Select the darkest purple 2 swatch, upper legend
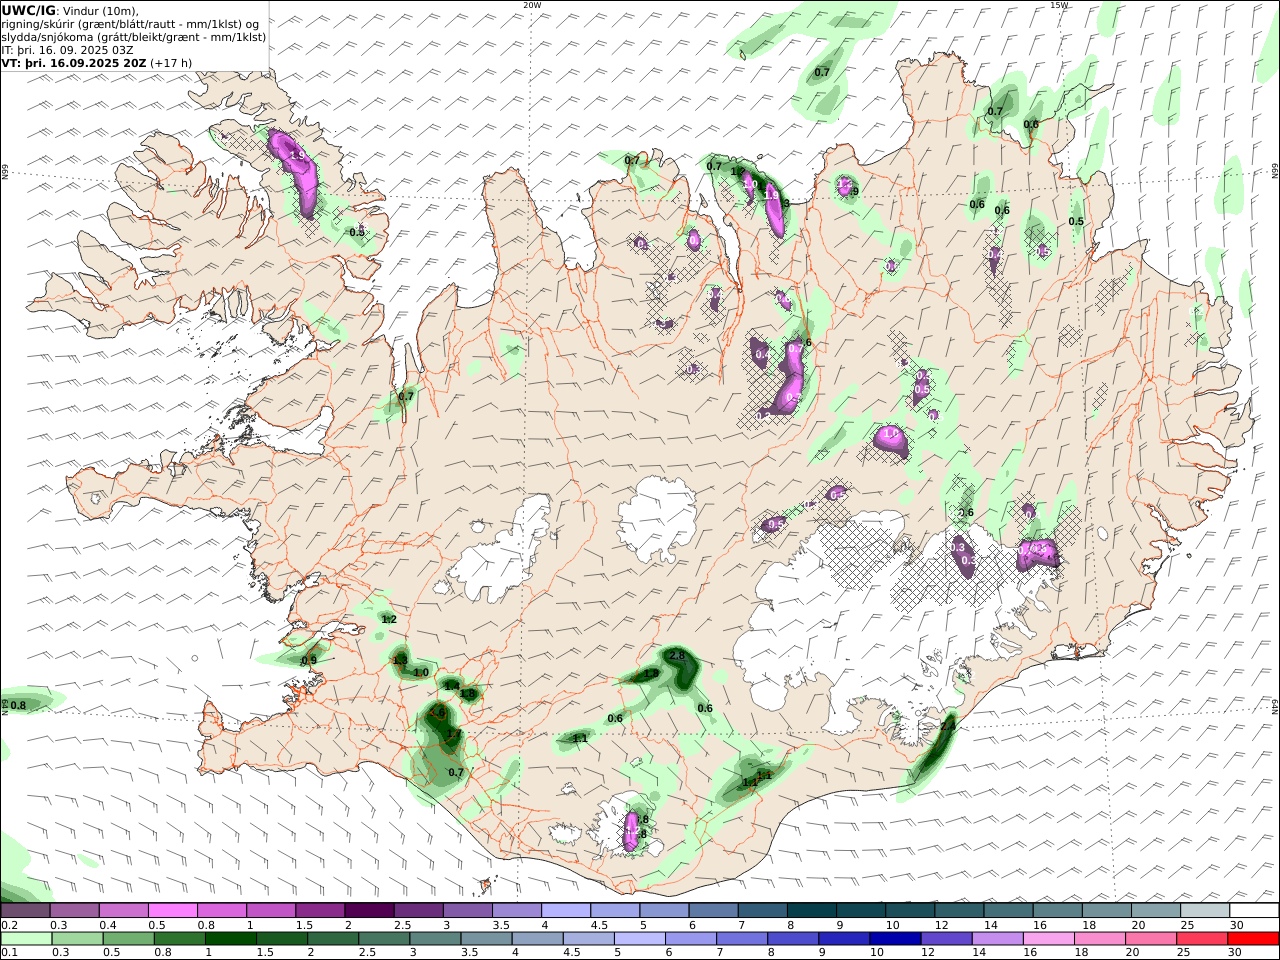This screenshot has width=1280, height=960. [x=369, y=911]
